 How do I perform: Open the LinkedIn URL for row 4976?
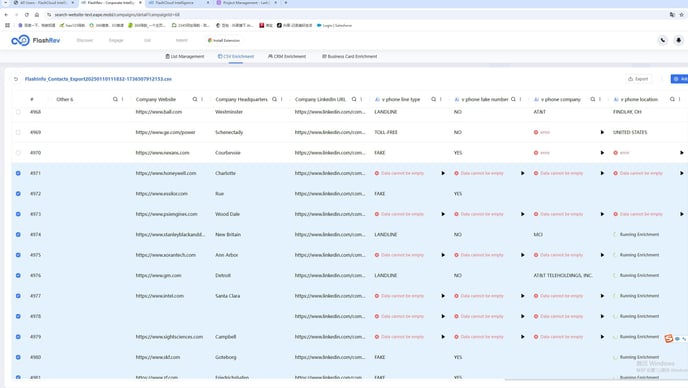point(330,276)
